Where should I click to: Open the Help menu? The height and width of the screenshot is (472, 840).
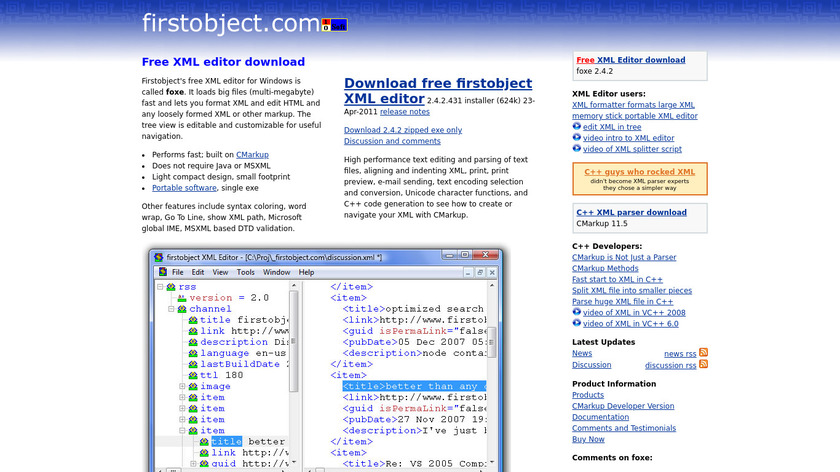(306, 272)
